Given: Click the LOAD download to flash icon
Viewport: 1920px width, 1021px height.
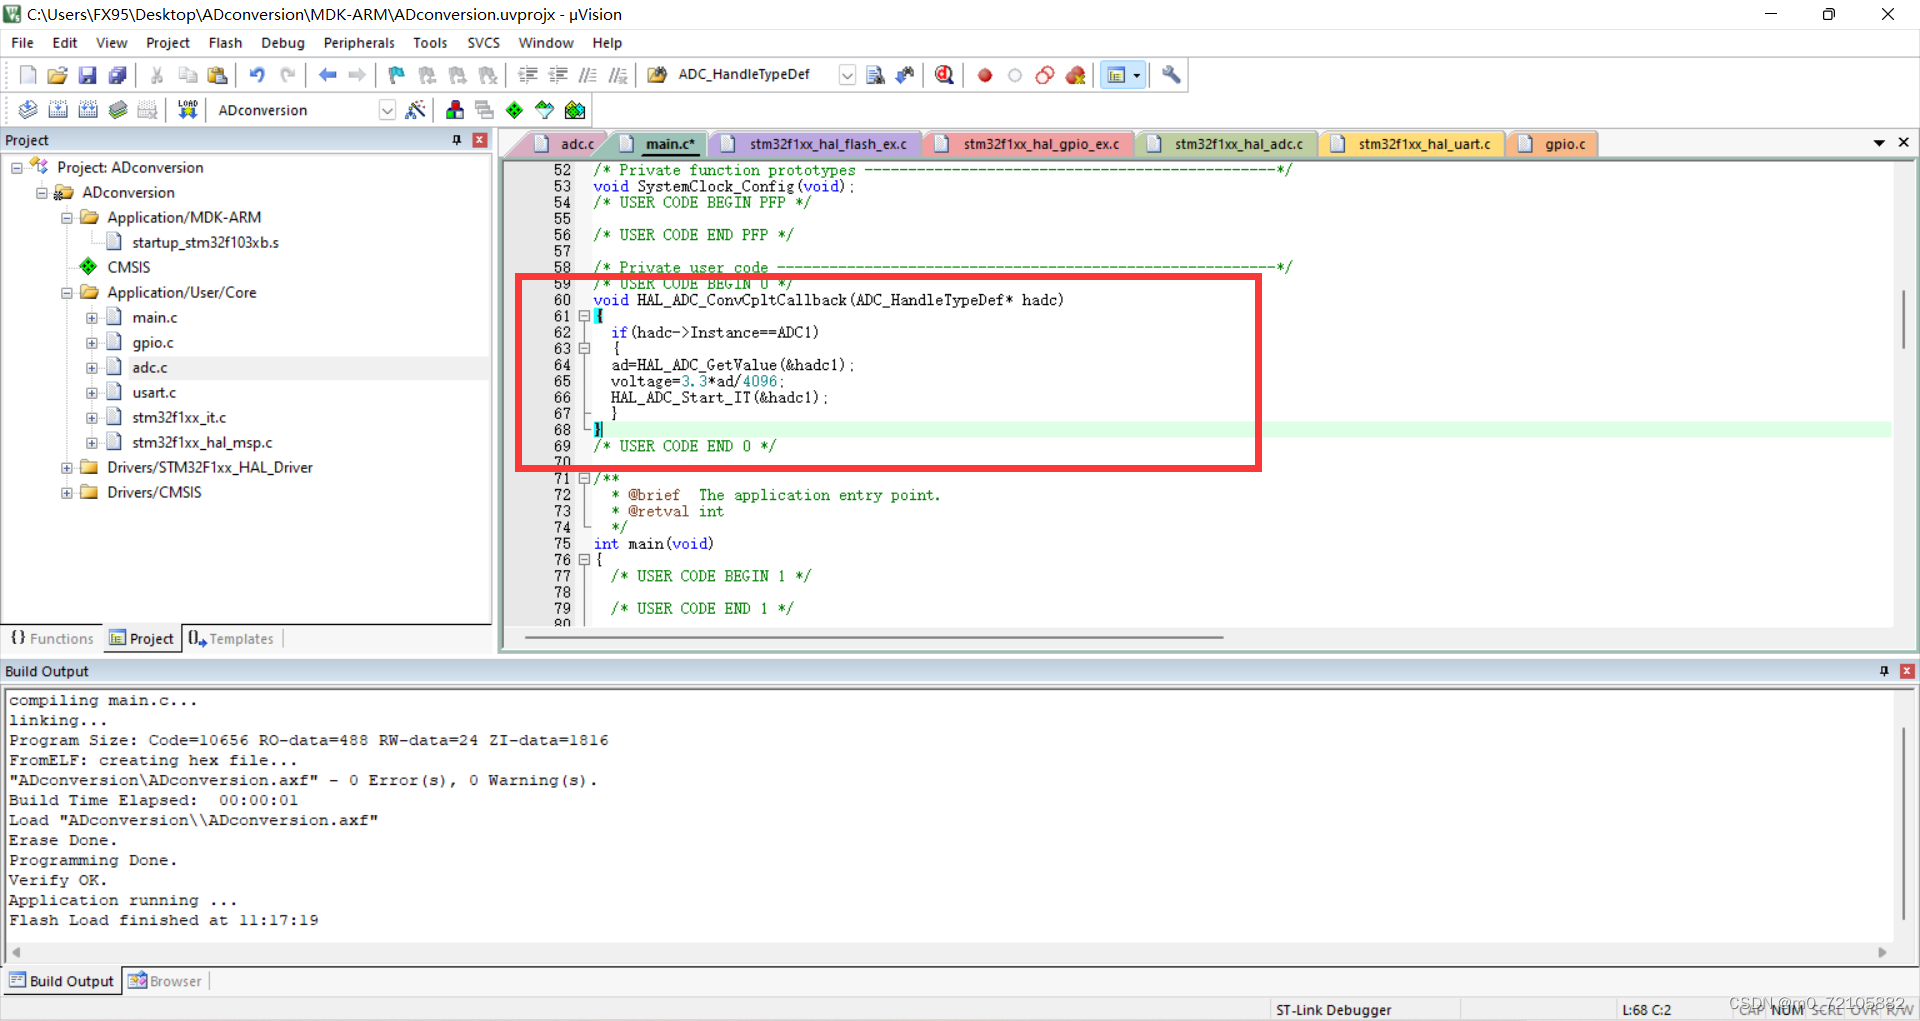Looking at the screenshot, I should point(187,110).
